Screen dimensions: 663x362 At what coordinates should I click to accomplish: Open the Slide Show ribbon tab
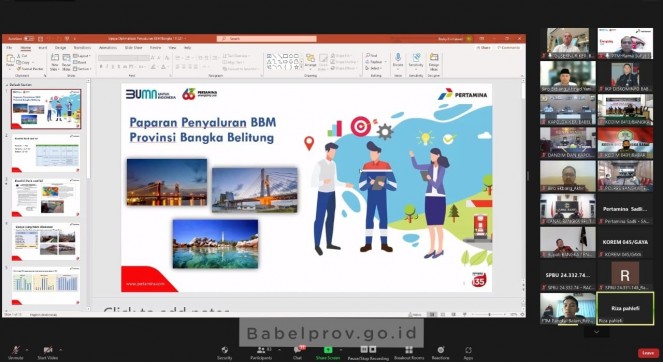click(134, 48)
